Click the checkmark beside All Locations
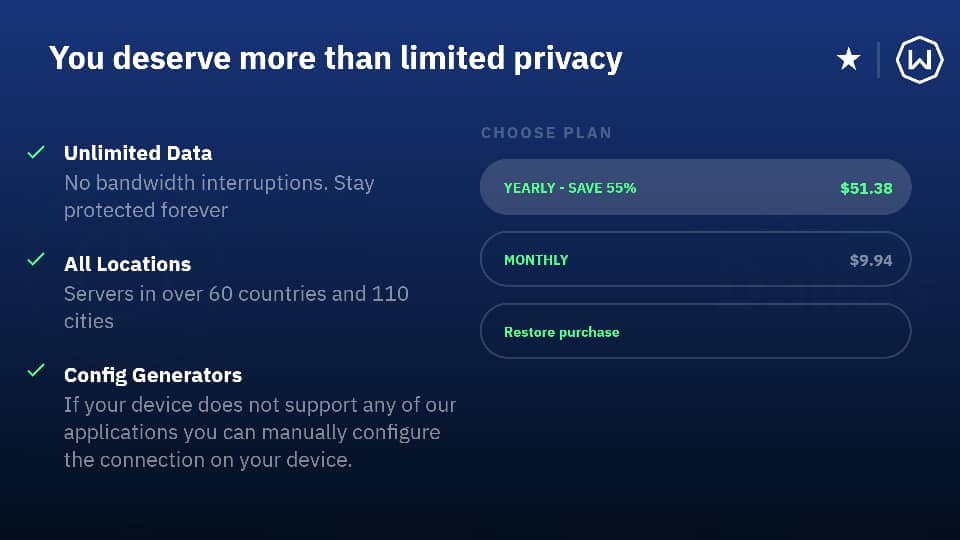Image resolution: width=960 pixels, height=540 pixels. 36,260
